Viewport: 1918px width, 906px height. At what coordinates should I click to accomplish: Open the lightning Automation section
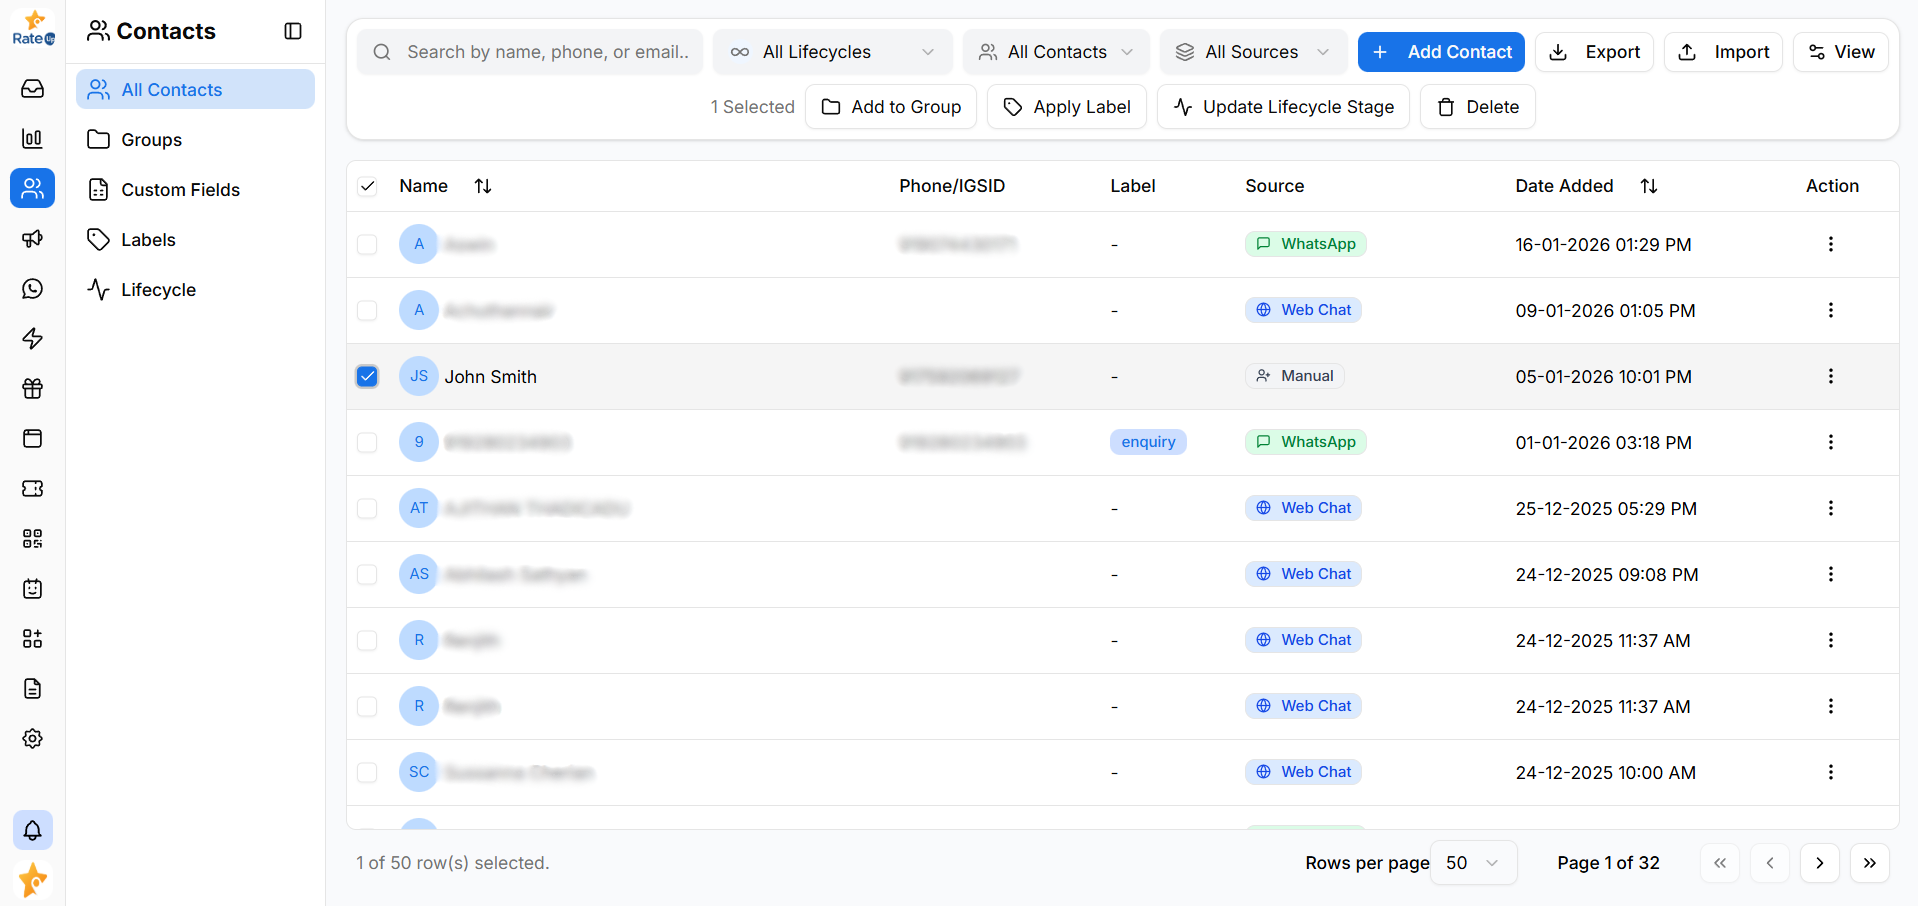point(32,339)
